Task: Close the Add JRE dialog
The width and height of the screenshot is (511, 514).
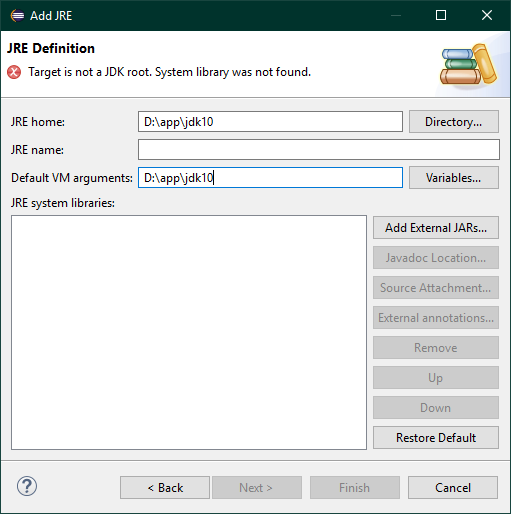Action: pyautogui.click(x=487, y=15)
